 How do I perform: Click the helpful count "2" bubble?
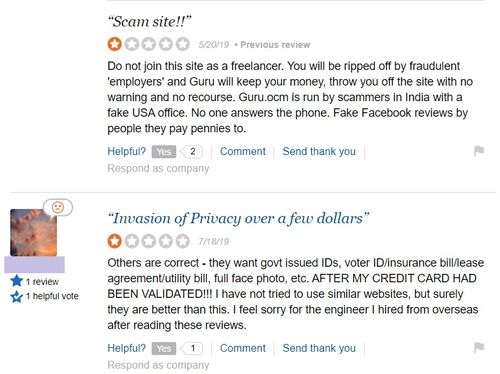192,152
